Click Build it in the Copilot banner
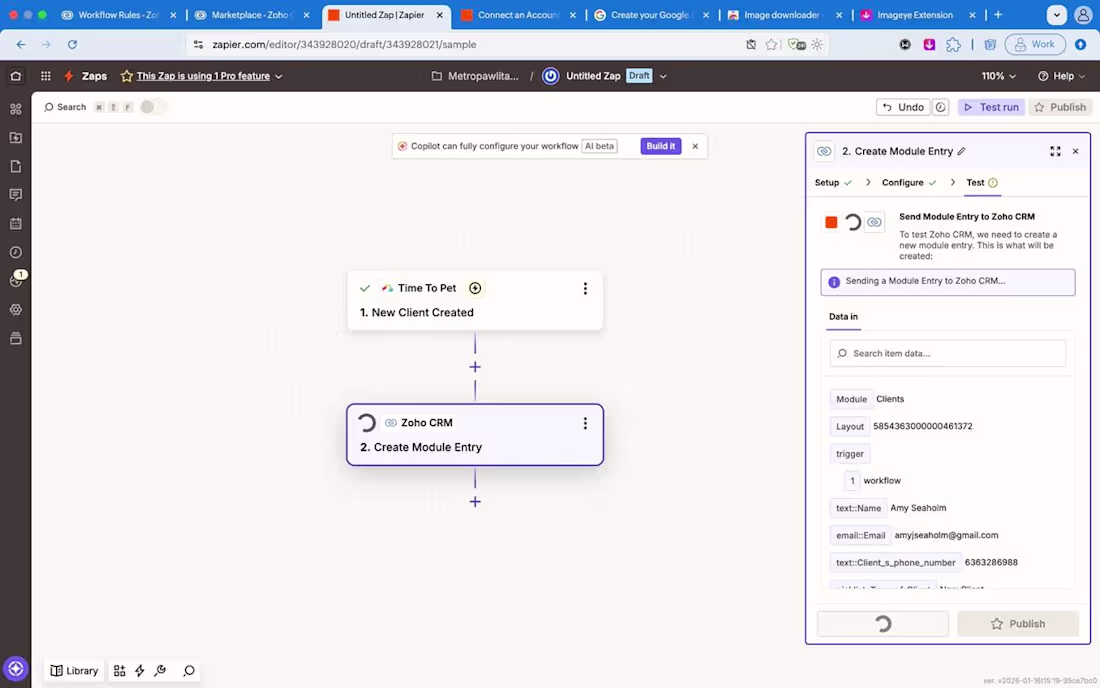The height and width of the screenshot is (688, 1100). (x=660, y=146)
